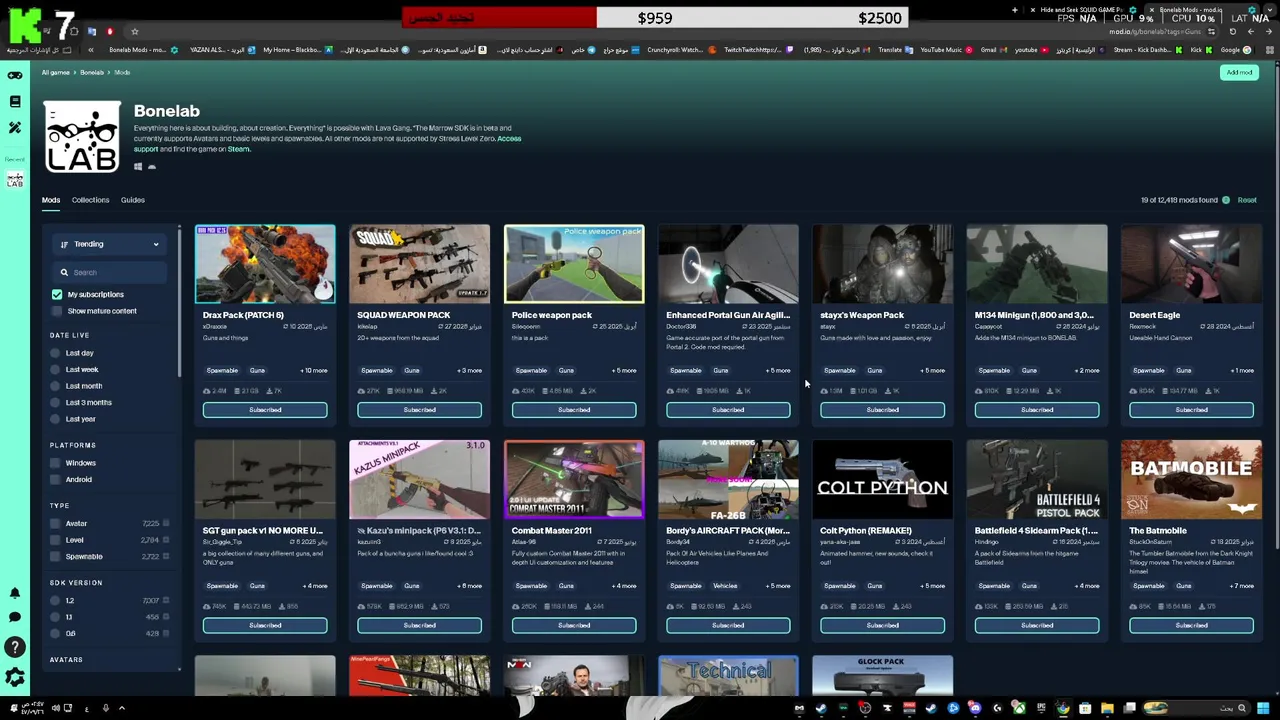Switch to the Collections tab
The image size is (1280, 720).
tap(90, 200)
